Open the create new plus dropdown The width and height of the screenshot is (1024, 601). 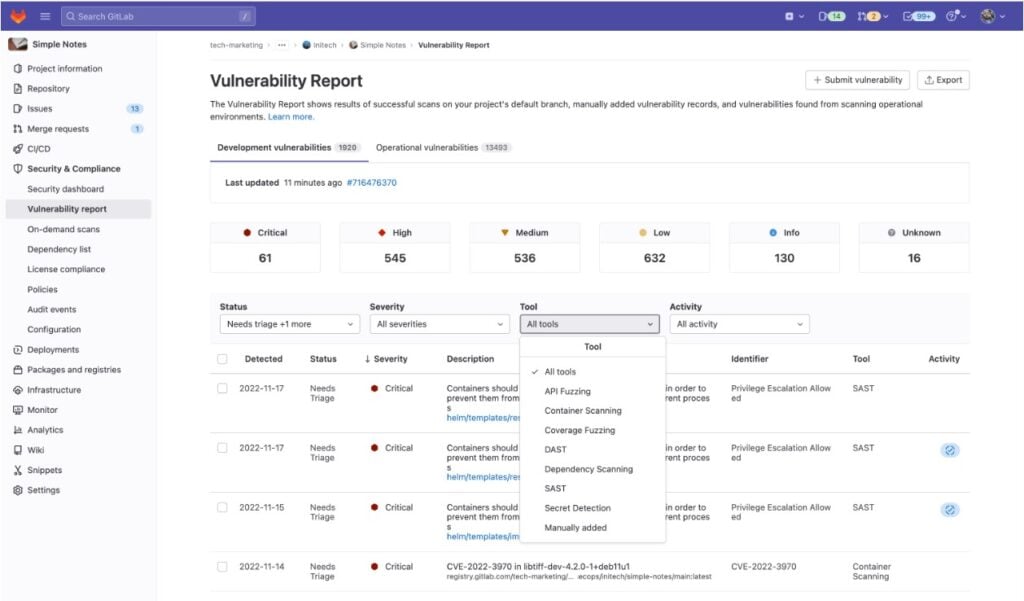794,16
